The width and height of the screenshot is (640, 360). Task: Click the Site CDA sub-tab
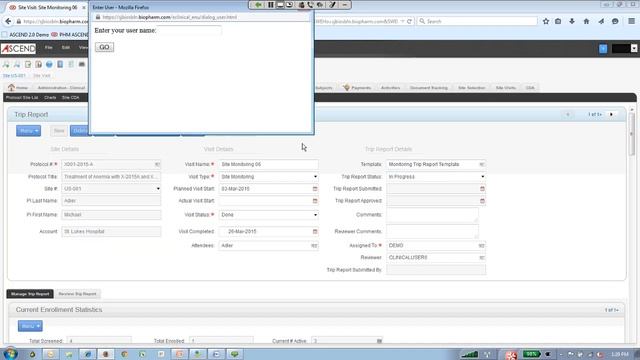71,98
